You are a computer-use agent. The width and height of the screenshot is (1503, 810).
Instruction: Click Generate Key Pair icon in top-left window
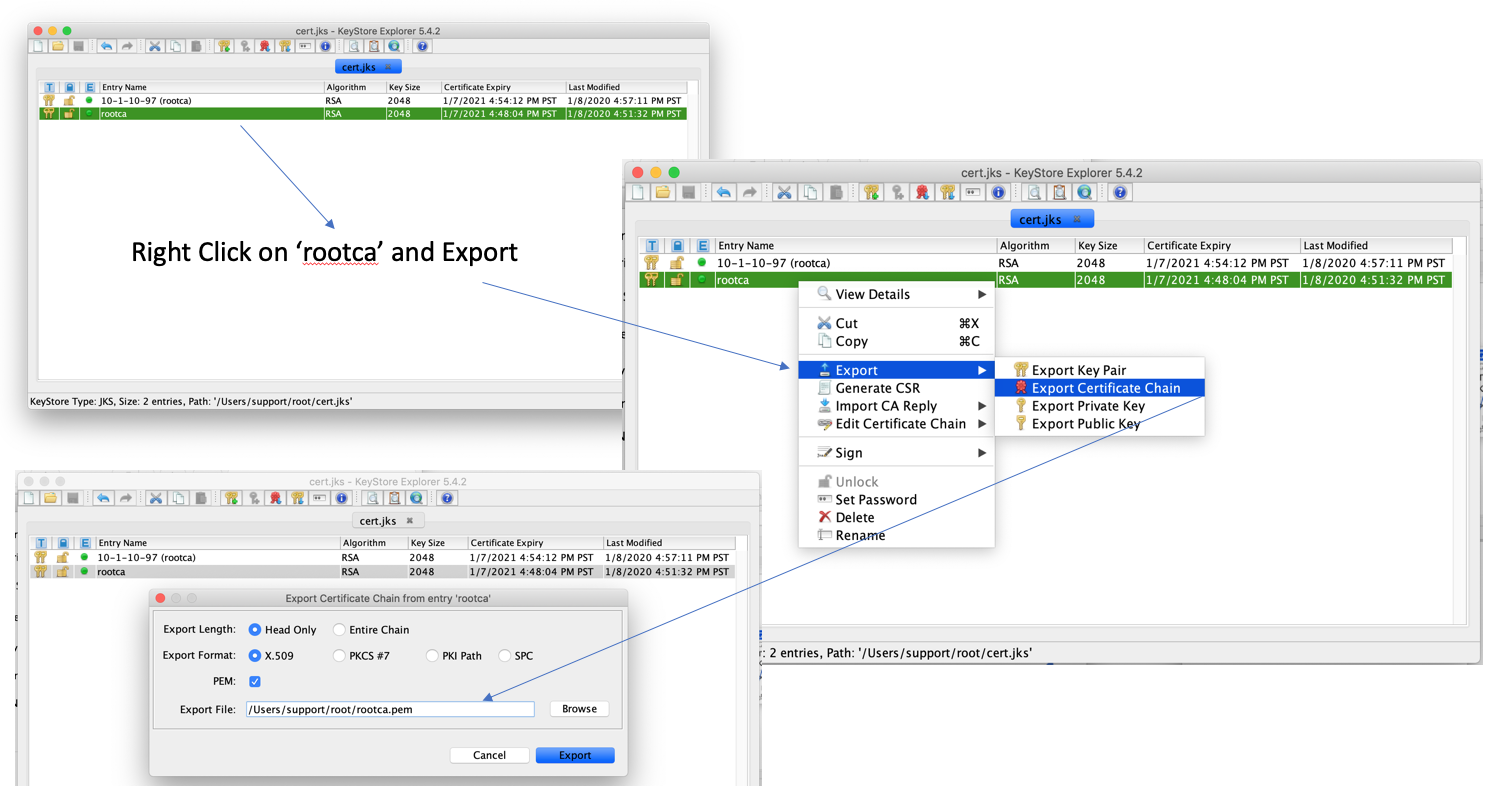(224, 46)
